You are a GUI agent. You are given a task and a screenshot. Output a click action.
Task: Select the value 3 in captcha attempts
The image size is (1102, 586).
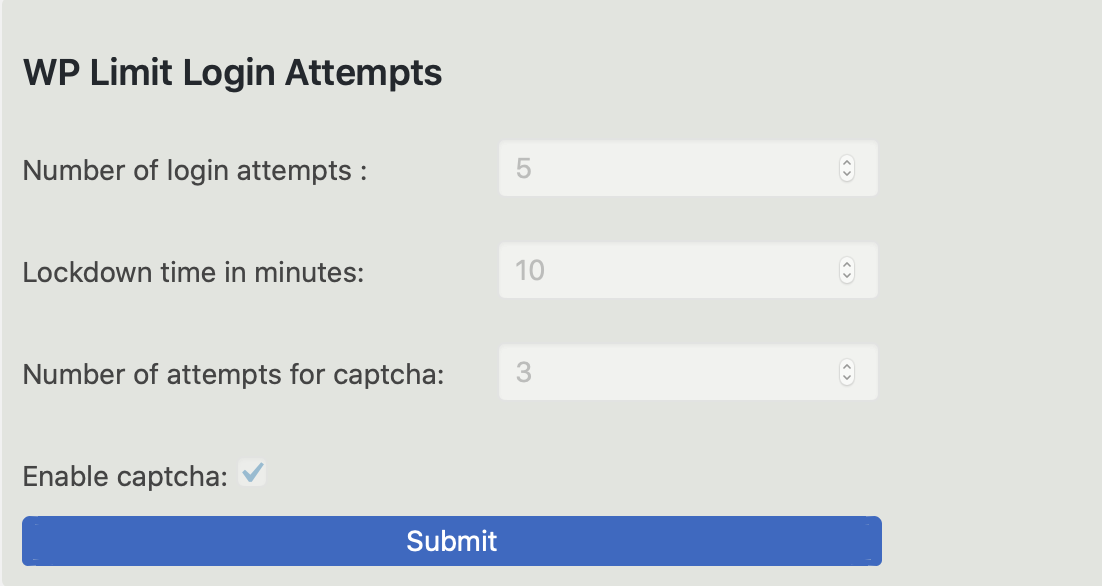[524, 372]
